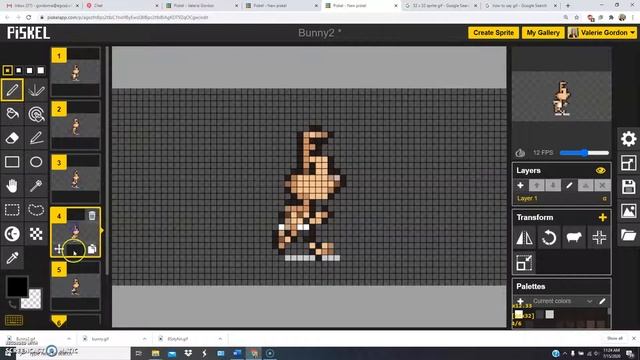
Task: Select the Eraser tool
Action: (12, 138)
